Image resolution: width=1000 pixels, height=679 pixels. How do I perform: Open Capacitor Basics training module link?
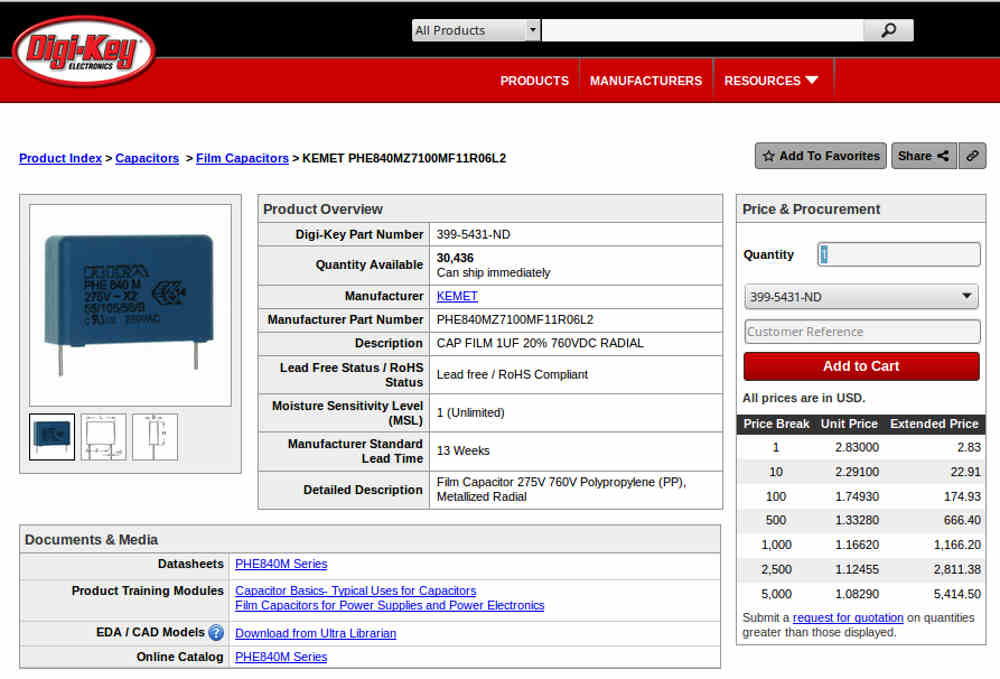(x=355, y=590)
